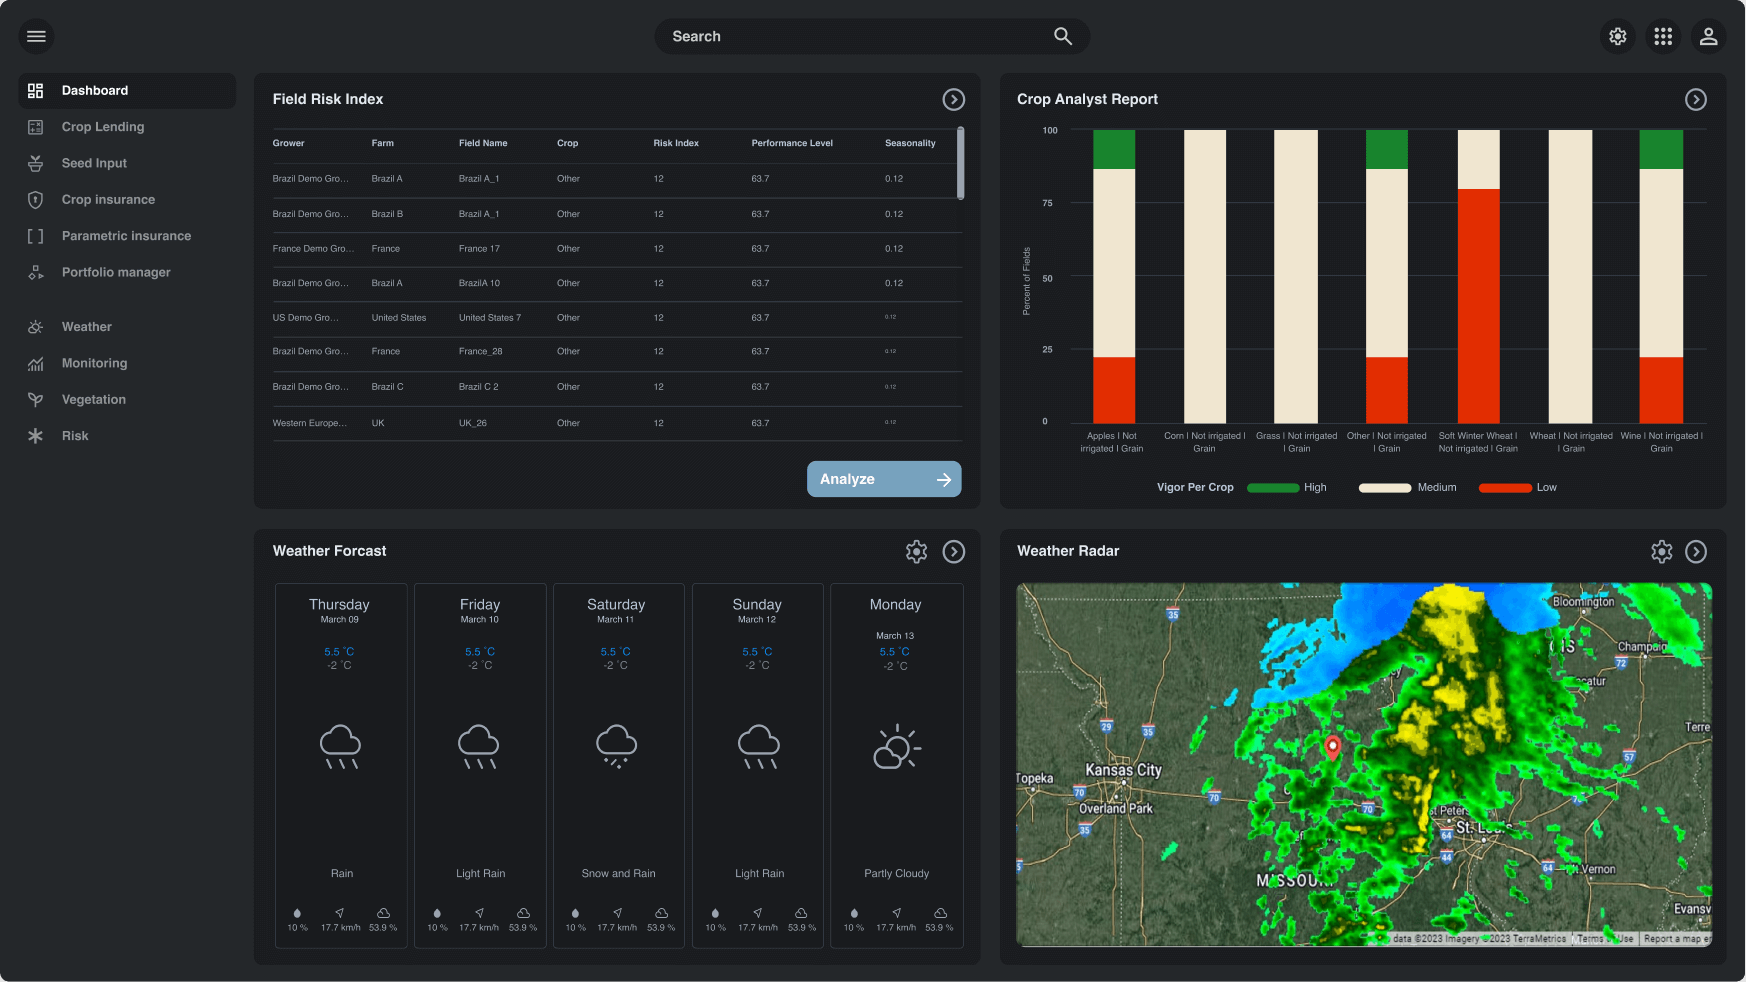
Task: Expand the Field Risk Index panel
Action: coord(953,99)
